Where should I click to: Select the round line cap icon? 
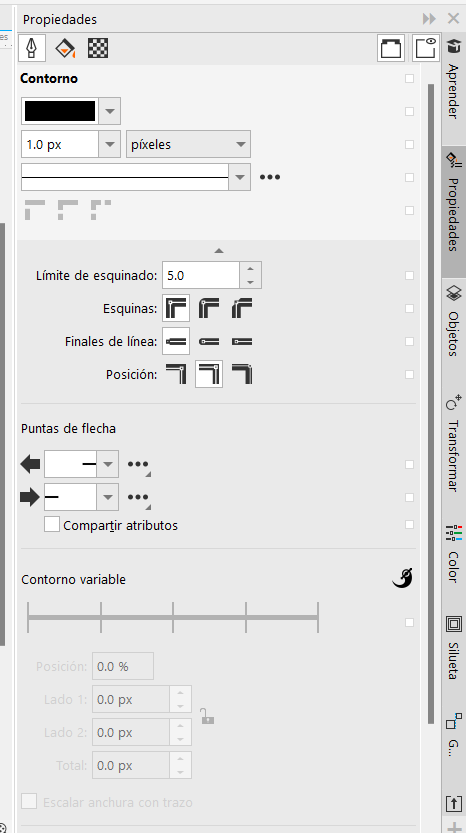209,342
